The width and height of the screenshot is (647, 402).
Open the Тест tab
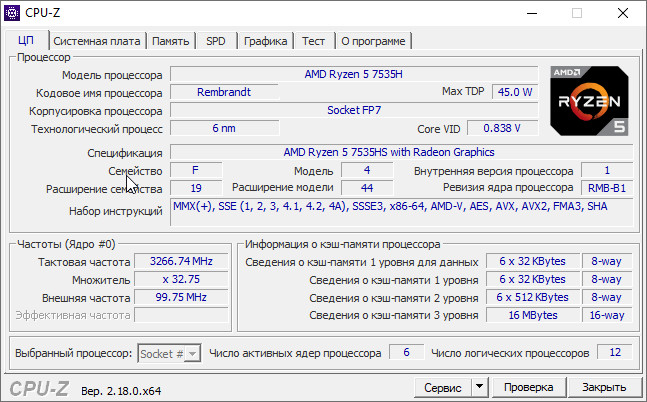[313, 41]
